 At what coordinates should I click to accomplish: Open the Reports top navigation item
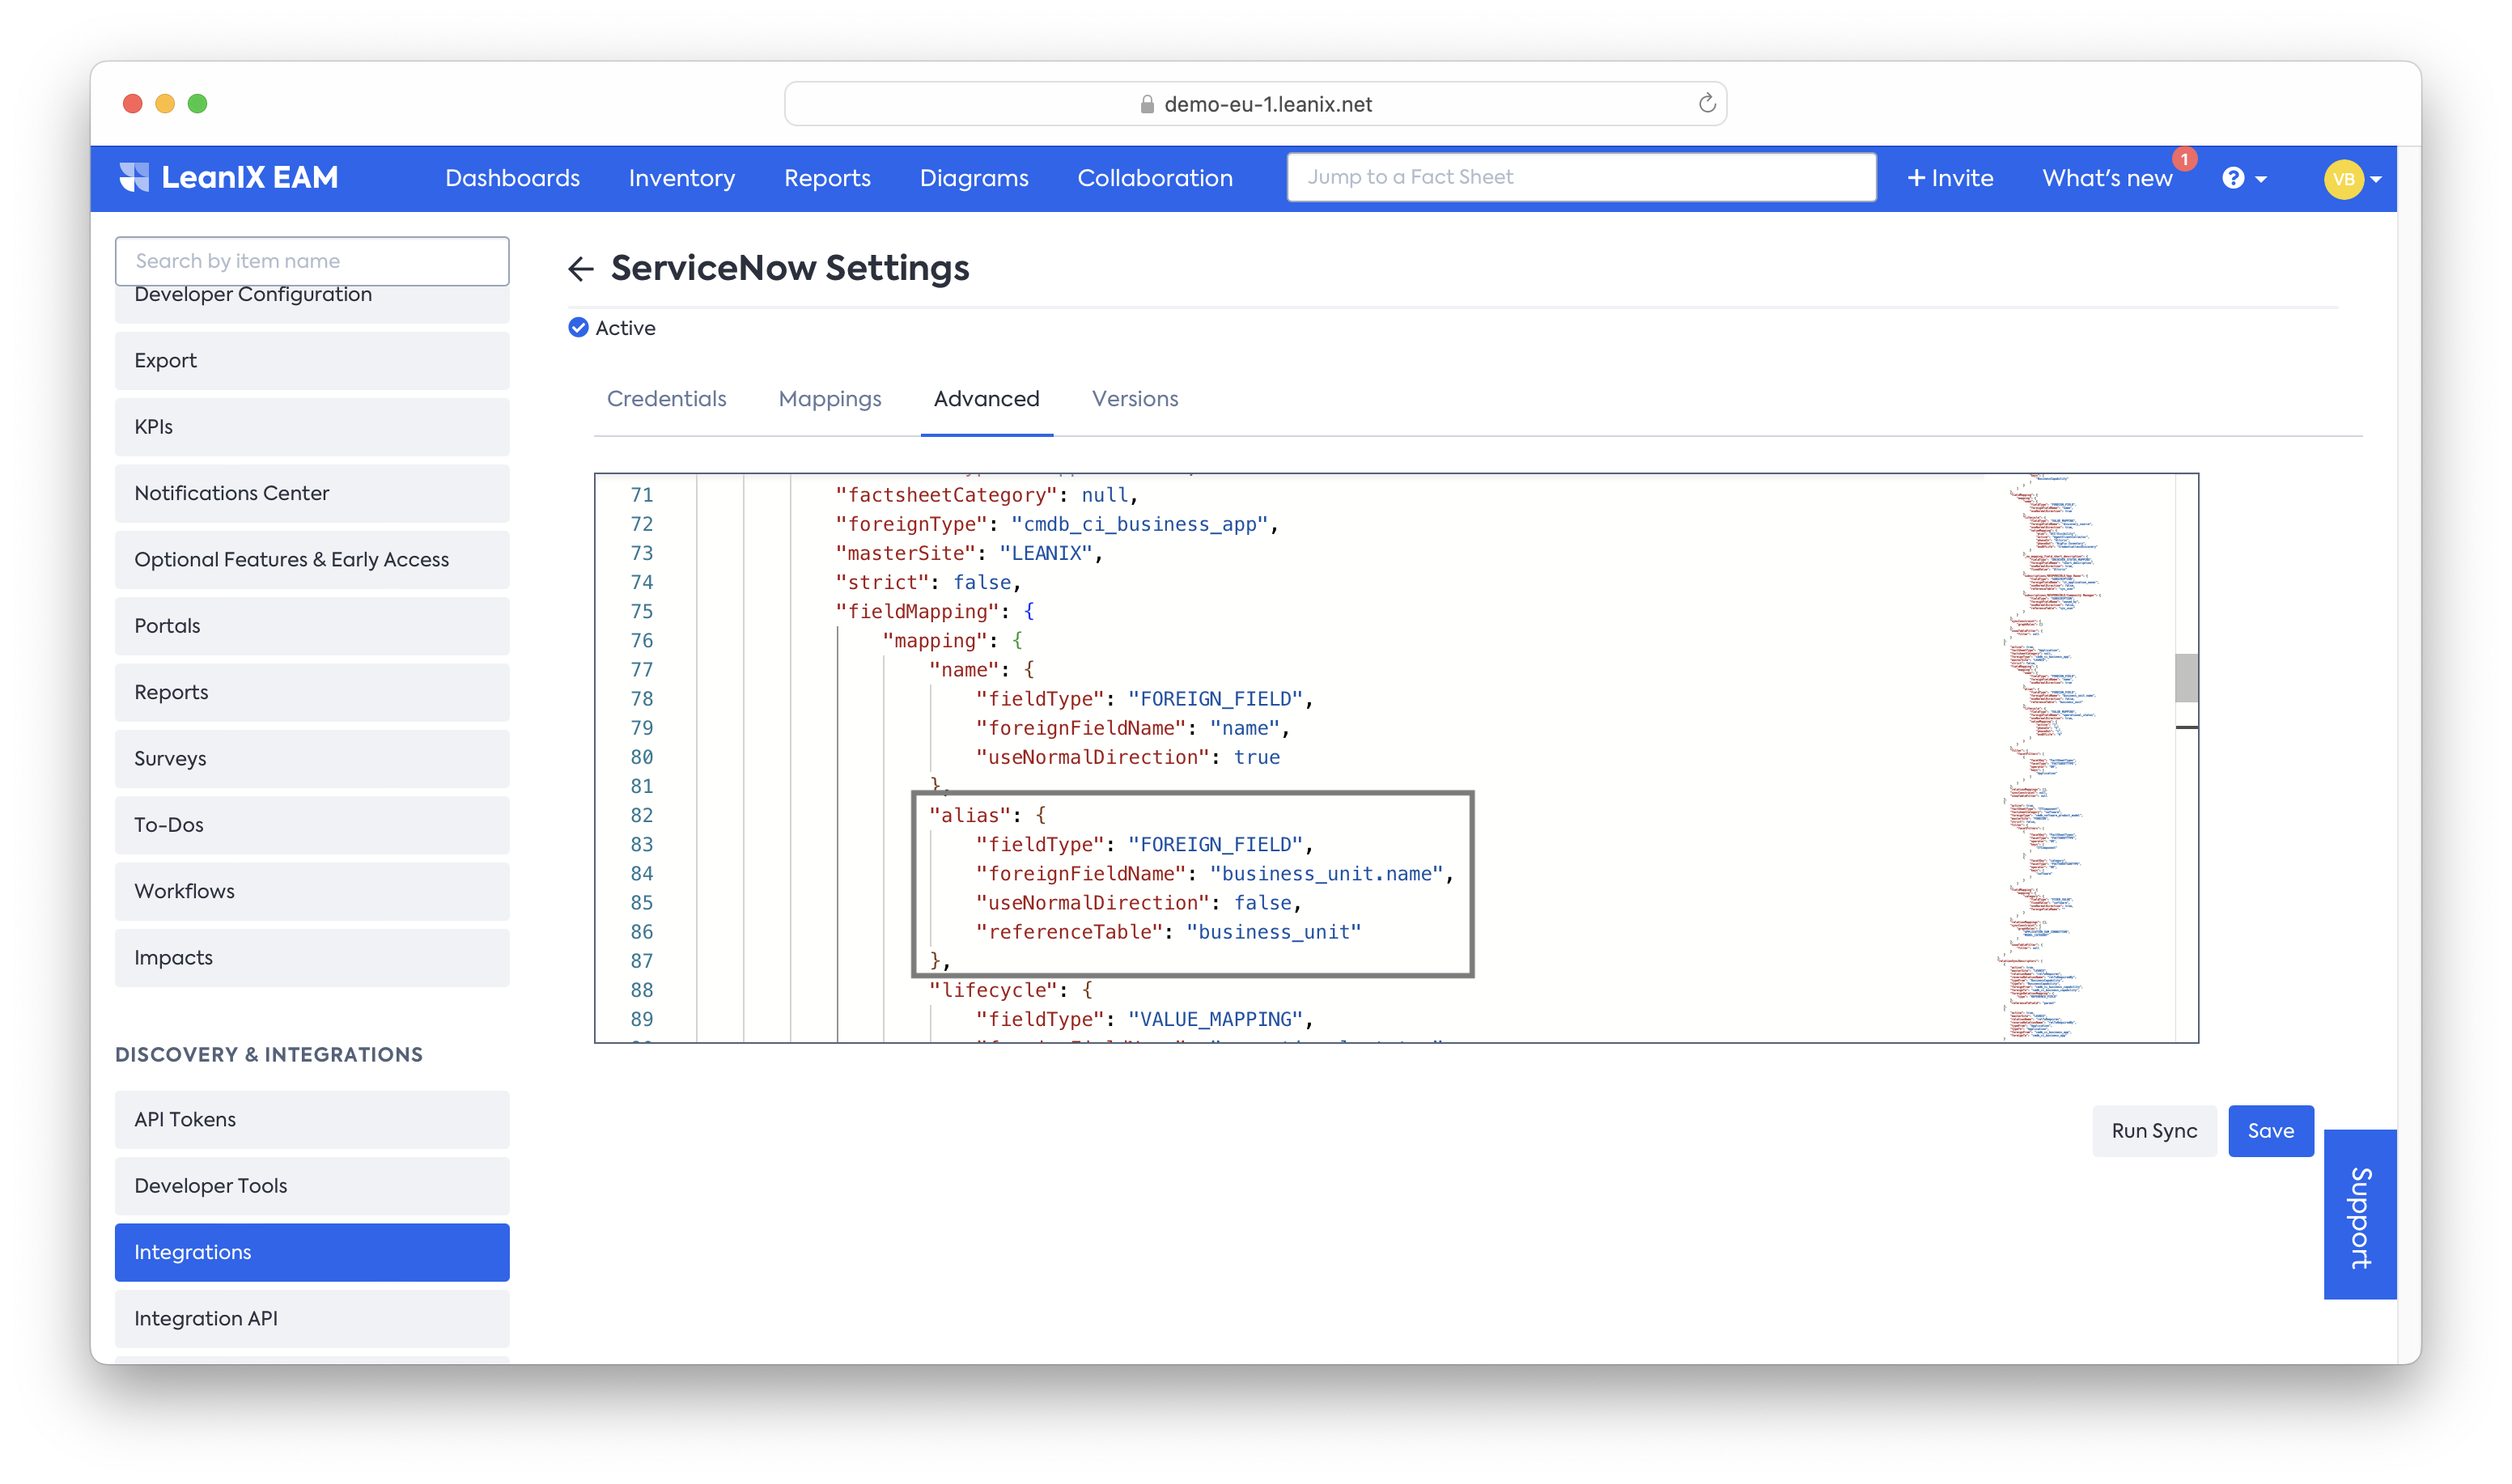[x=827, y=178]
